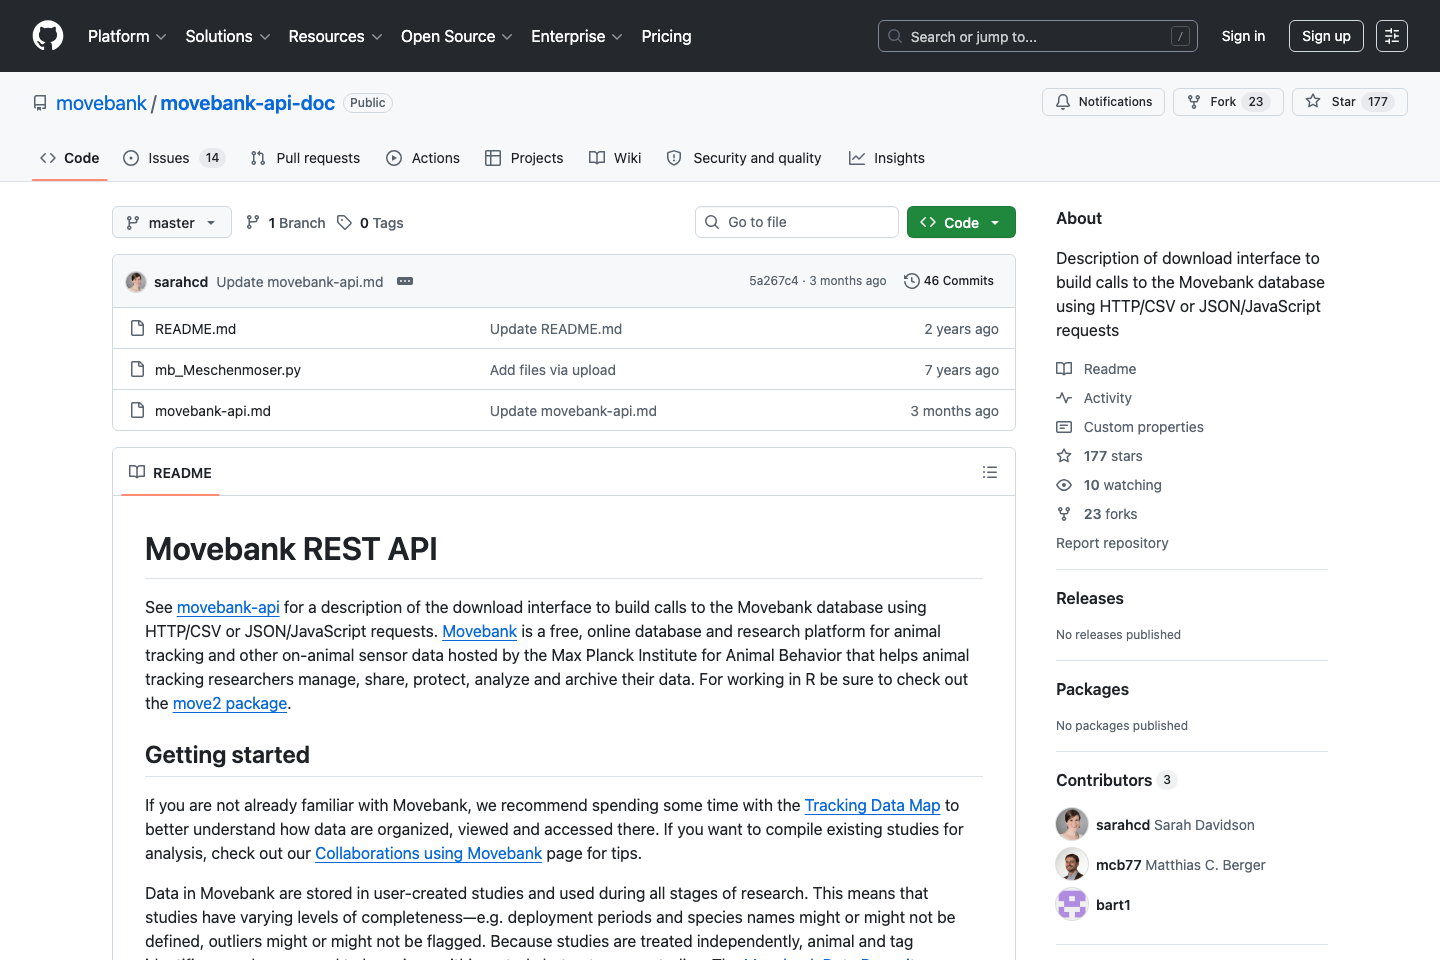Open GitHub homepage via the logo
Image resolution: width=1440 pixels, height=960 pixels.
tap(47, 36)
